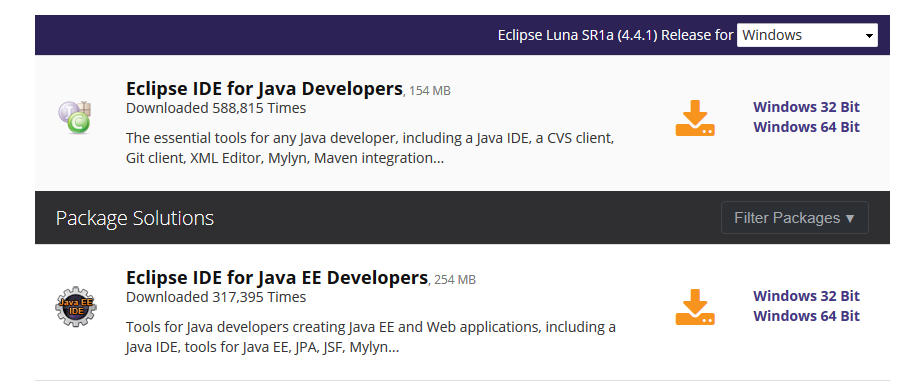899x386 pixels.
Task: Click the Eclipse IDE for Java Developers title
Action: point(264,89)
